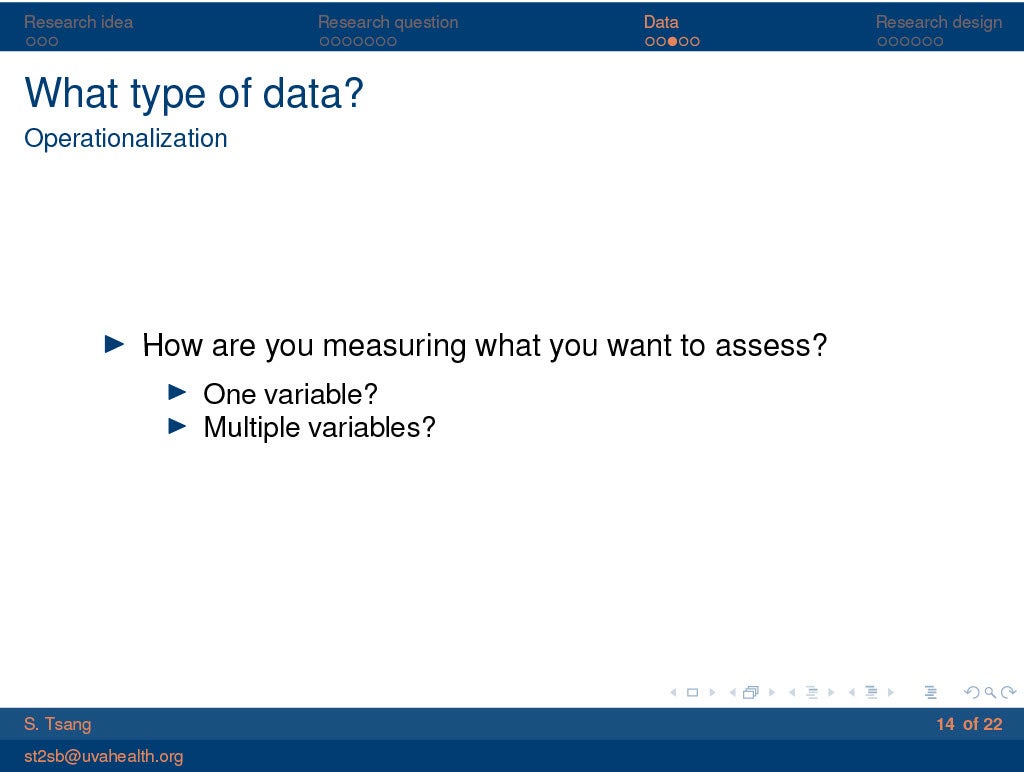Click the st2sb@uvahealth.org email link
1024x772 pixels.
pos(103,756)
